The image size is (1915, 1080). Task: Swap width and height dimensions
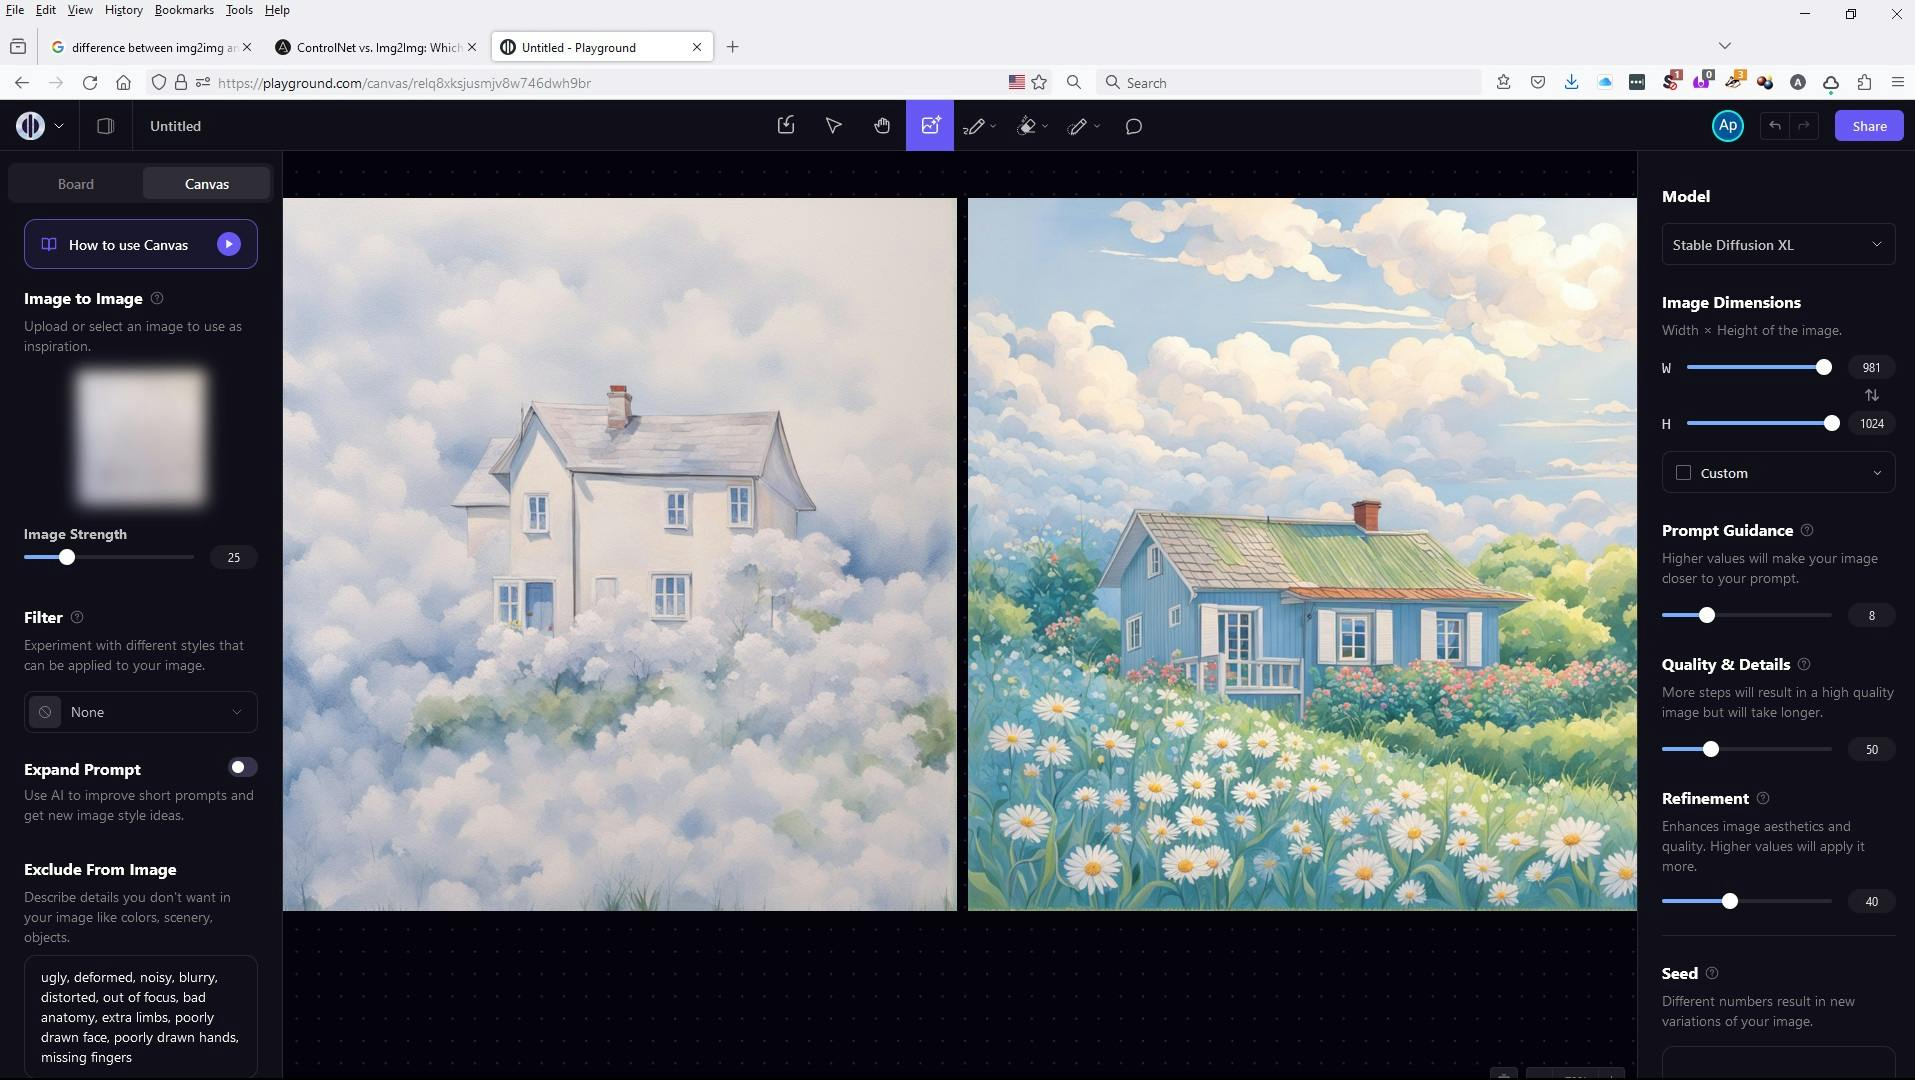point(1871,395)
